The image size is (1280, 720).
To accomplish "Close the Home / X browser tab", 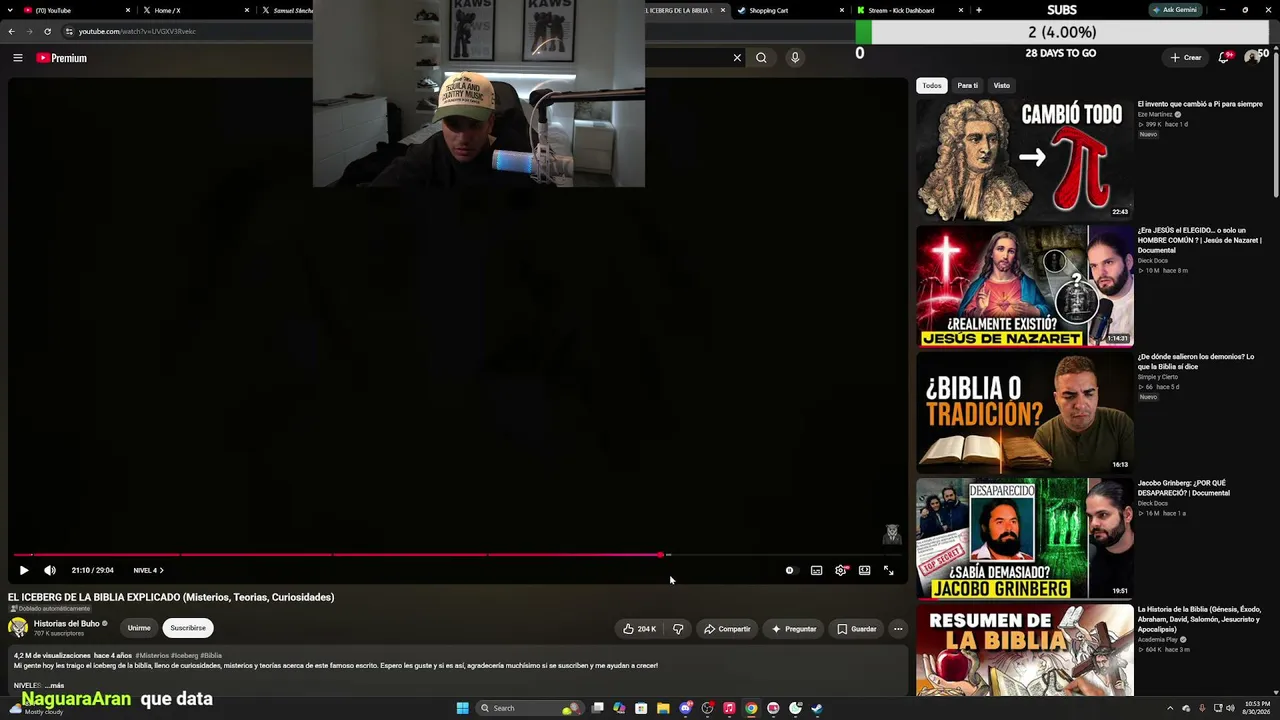I will [x=247, y=10].
